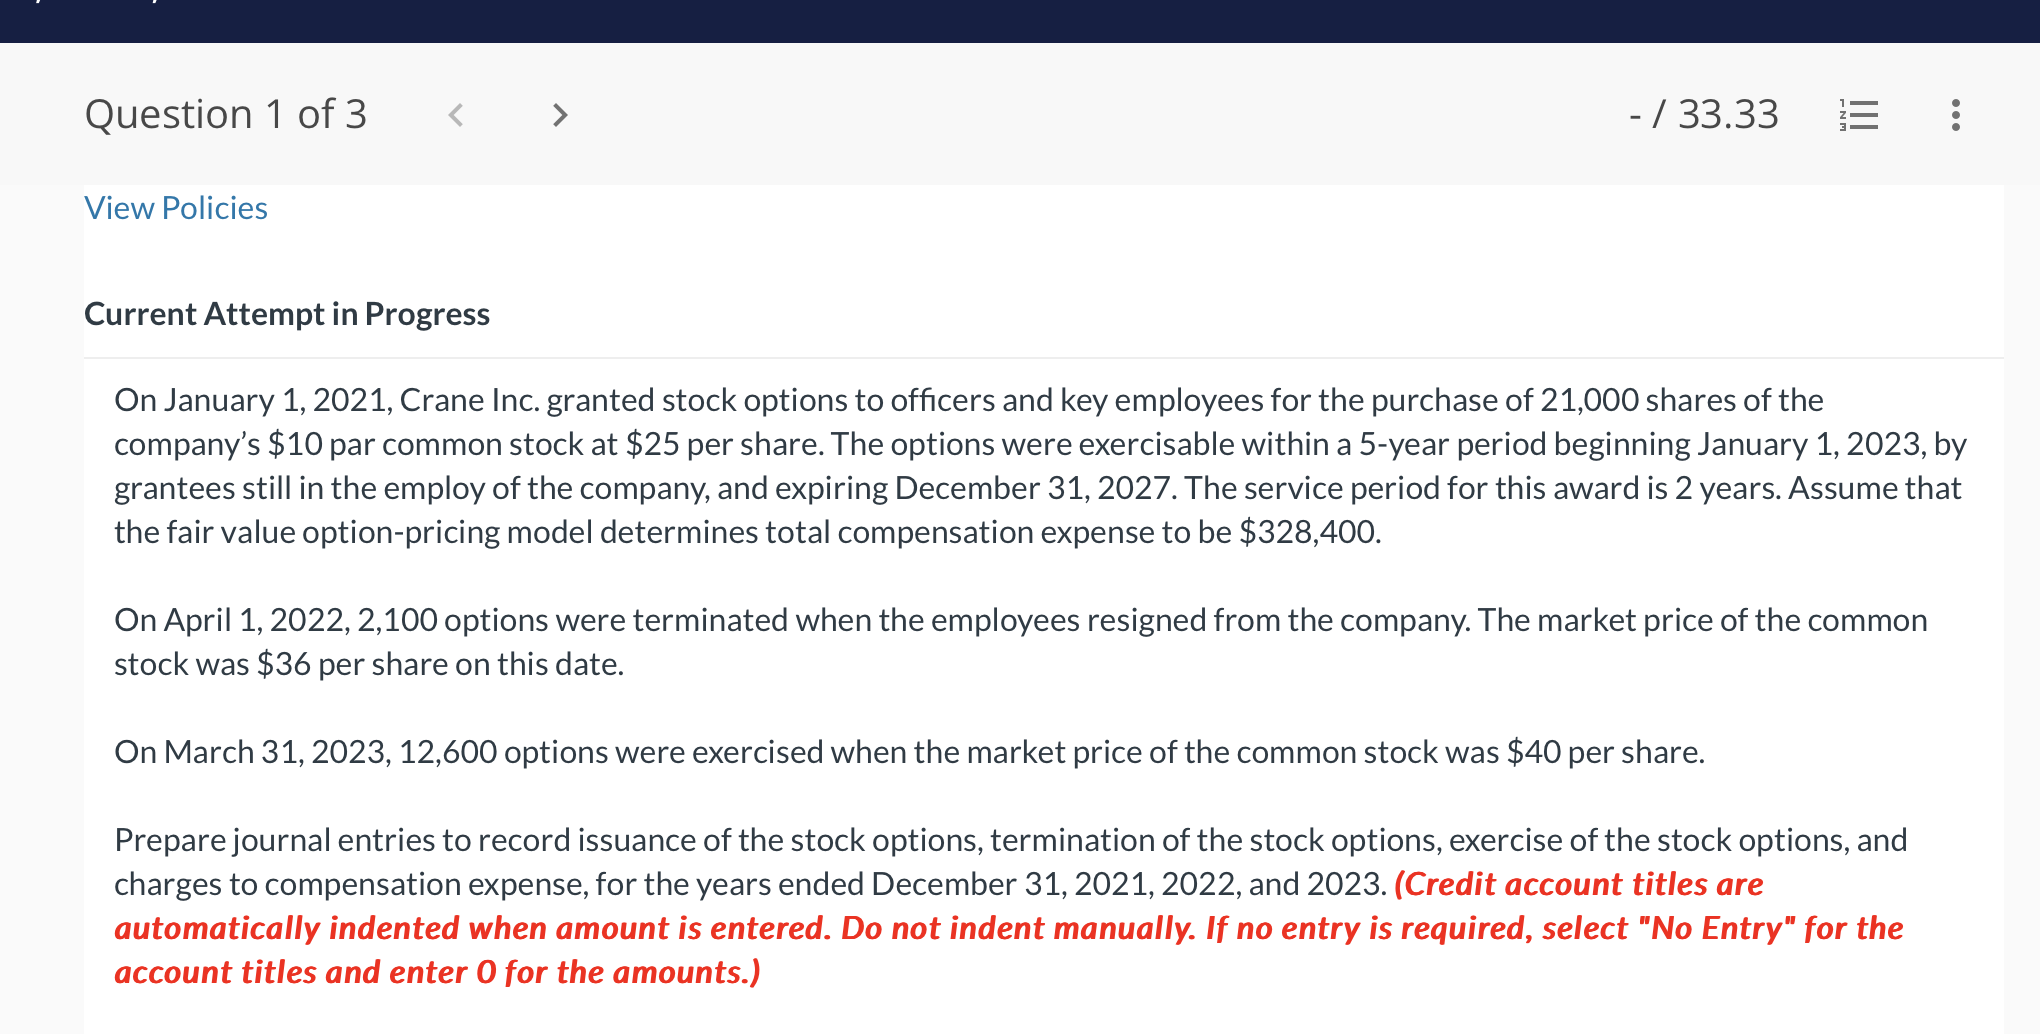Select the numbered list navigation icon
Viewport: 2040px width, 1034px height.
point(1858,115)
